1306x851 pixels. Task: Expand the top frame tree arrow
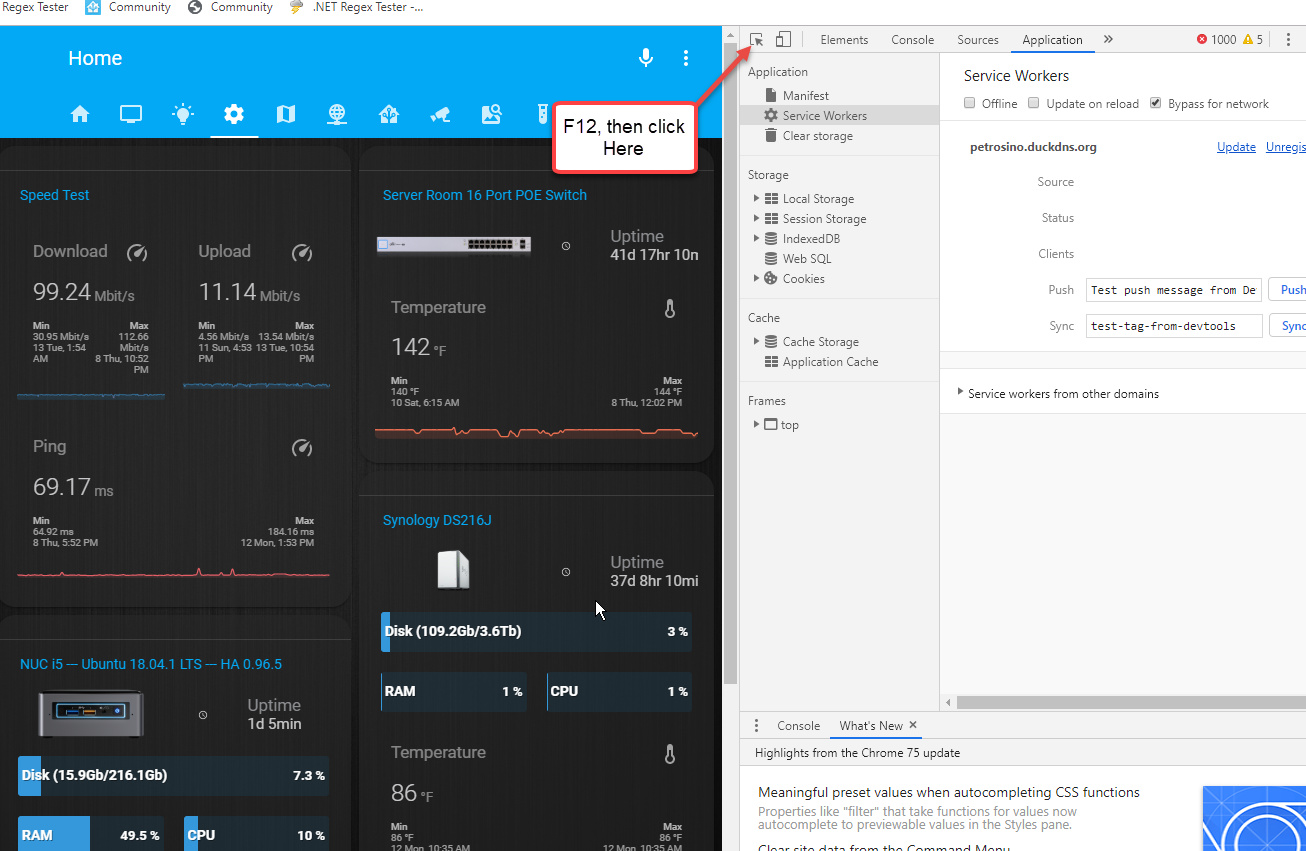point(757,425)
